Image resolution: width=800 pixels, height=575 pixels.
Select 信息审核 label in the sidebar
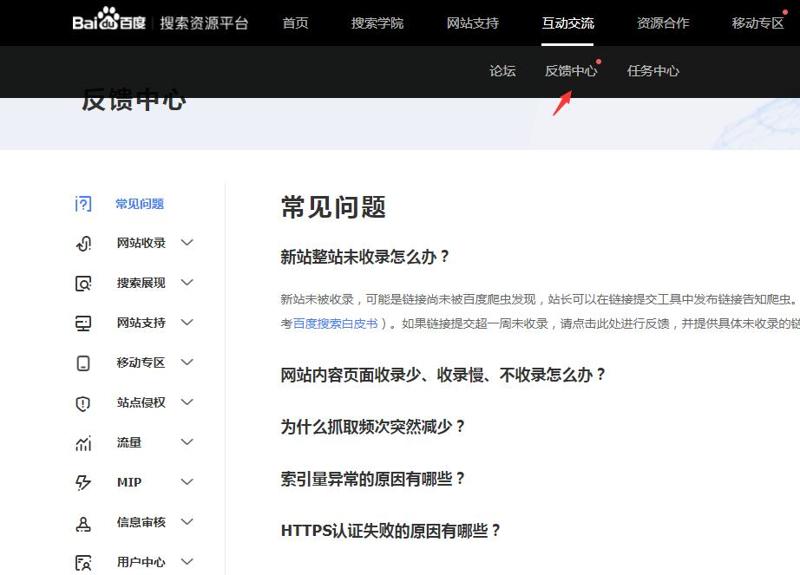point(141,522)
